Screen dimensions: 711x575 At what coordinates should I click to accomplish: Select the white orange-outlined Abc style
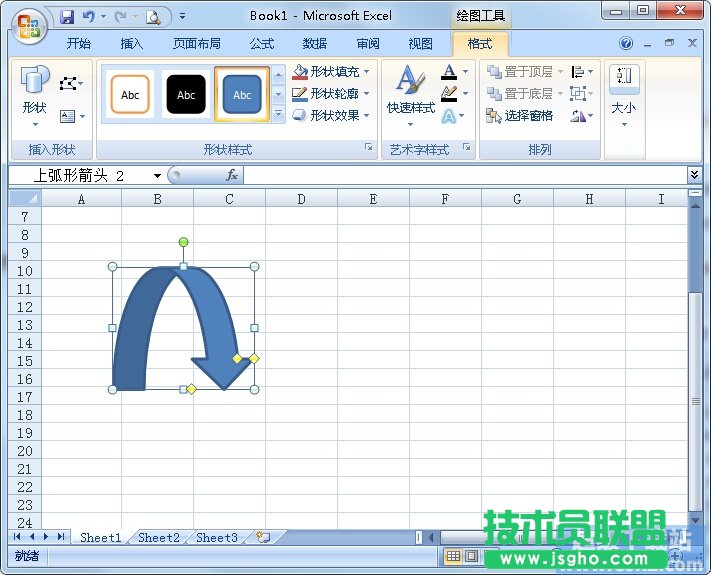click(x=130, y=95)
